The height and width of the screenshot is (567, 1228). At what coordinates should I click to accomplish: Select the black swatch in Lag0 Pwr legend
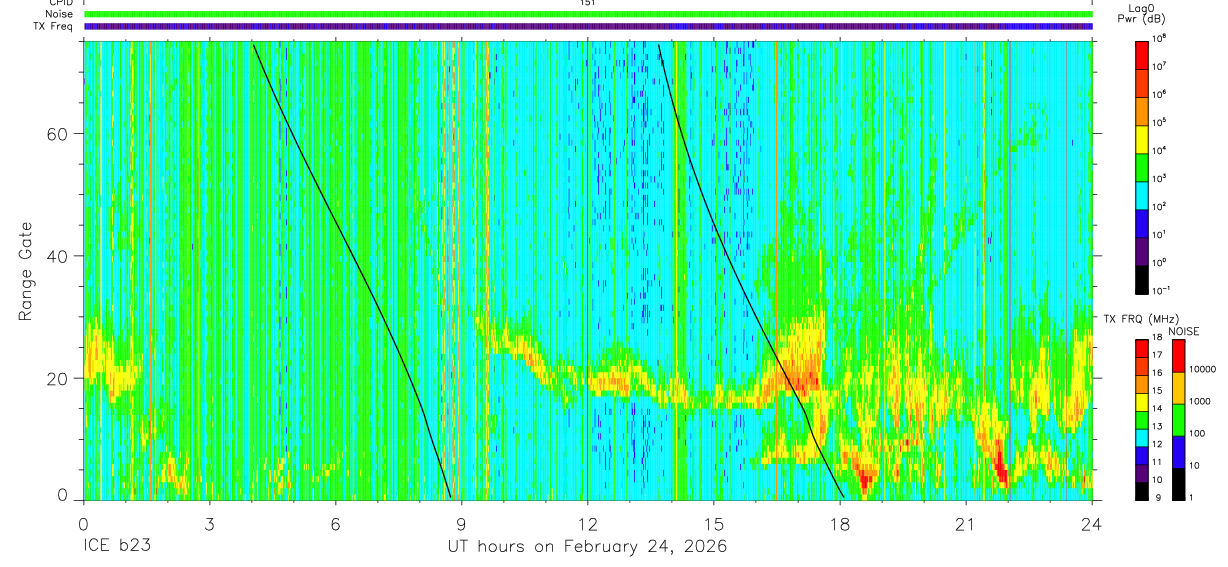pos(1141,278)
